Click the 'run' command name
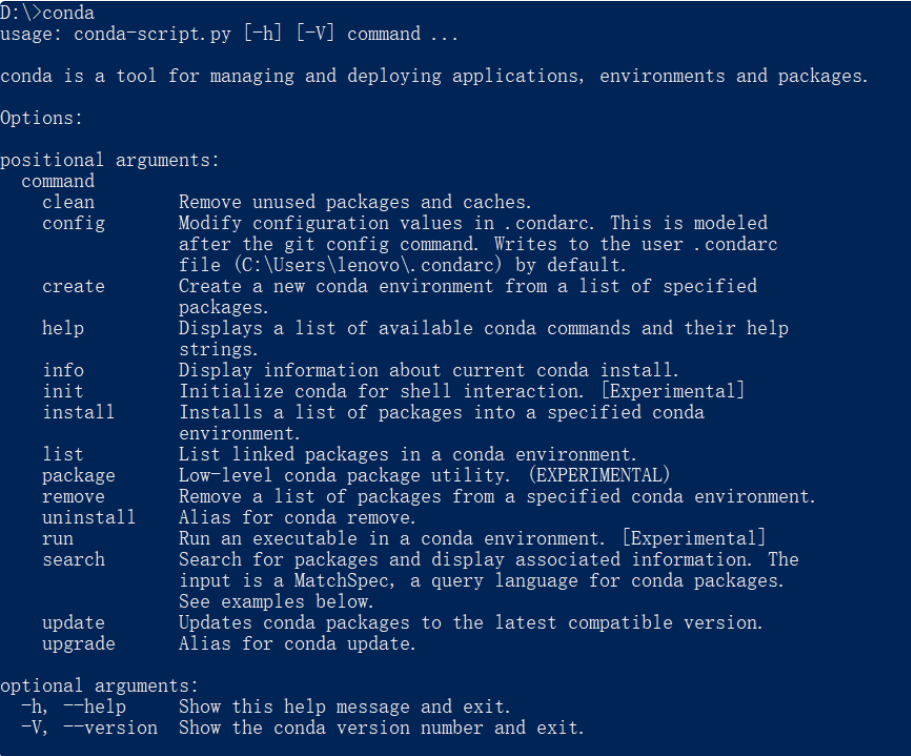The image size is (911, 756). [58, 539]
